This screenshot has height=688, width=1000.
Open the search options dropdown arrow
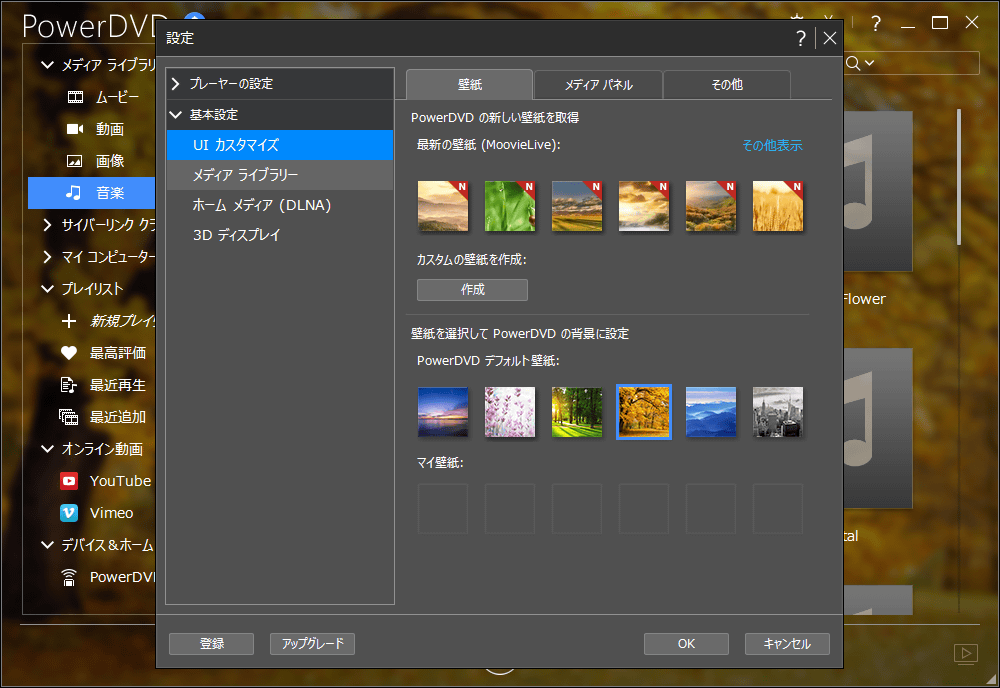pos(869,63)
